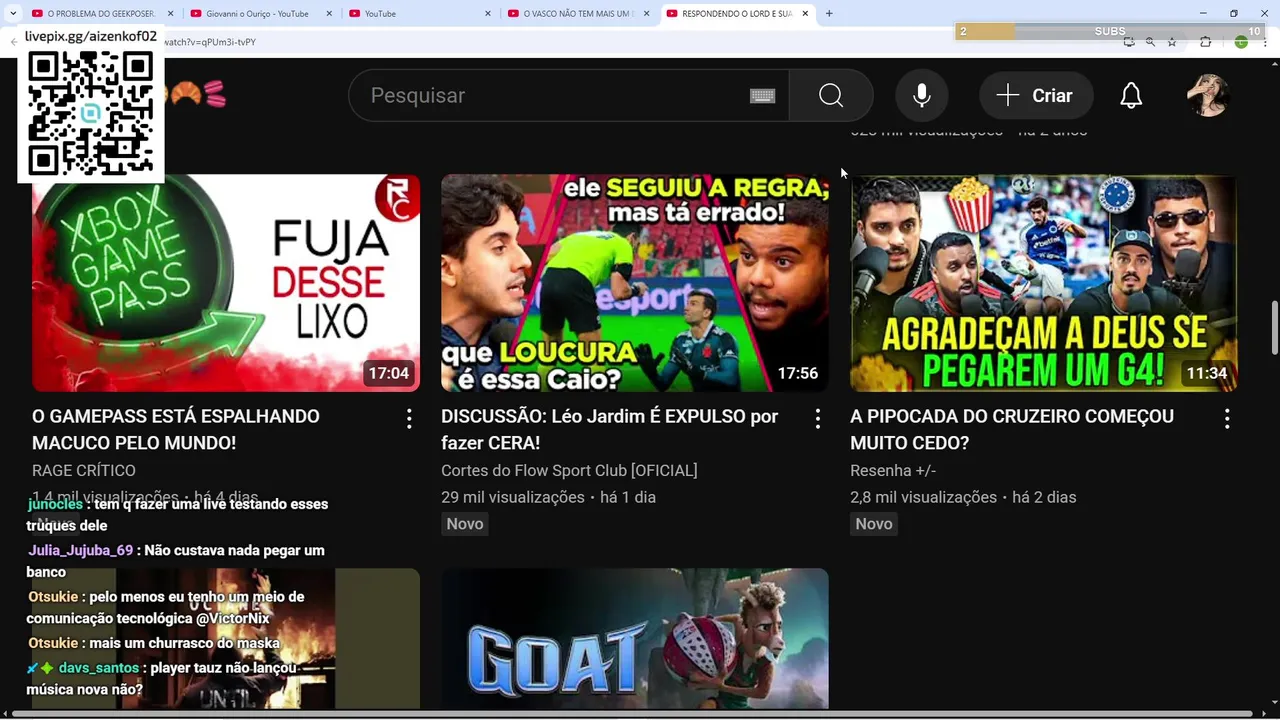Open the browser zoom magnifier icon

click(x=1150, y=42)
